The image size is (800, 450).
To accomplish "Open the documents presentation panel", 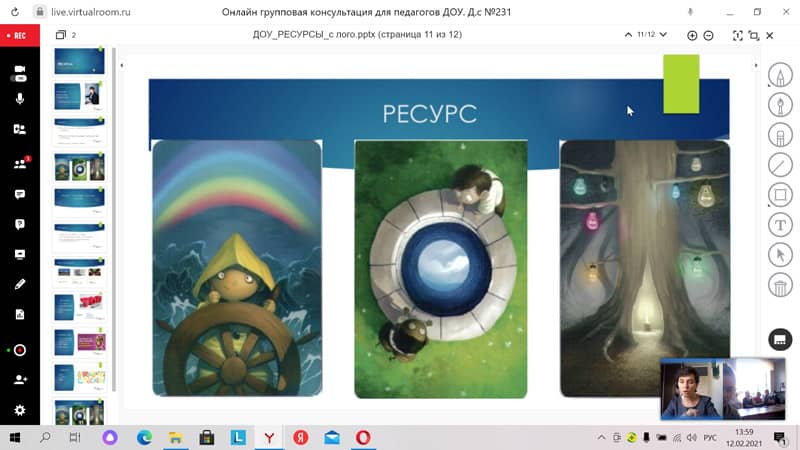I will point(19,314).
